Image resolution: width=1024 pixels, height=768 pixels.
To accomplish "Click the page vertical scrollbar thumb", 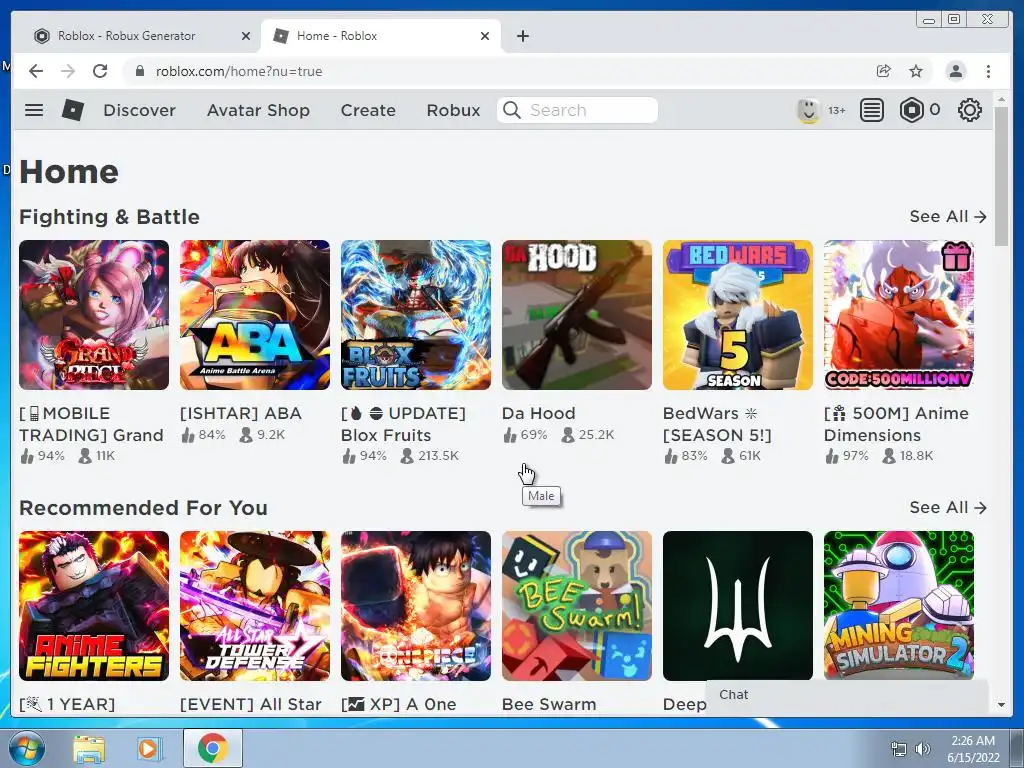I will (1001, 176).
